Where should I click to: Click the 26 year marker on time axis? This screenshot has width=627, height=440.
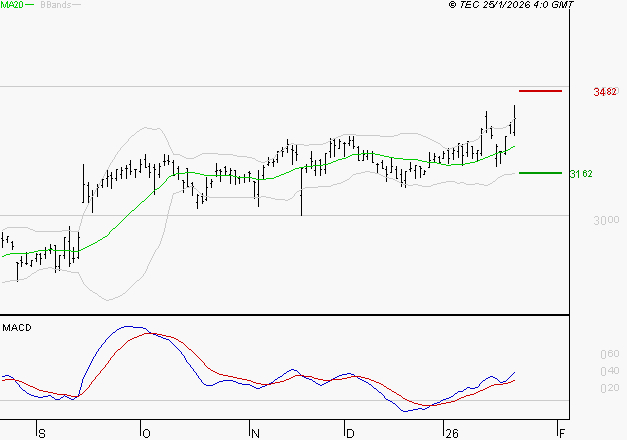[452, 434]
